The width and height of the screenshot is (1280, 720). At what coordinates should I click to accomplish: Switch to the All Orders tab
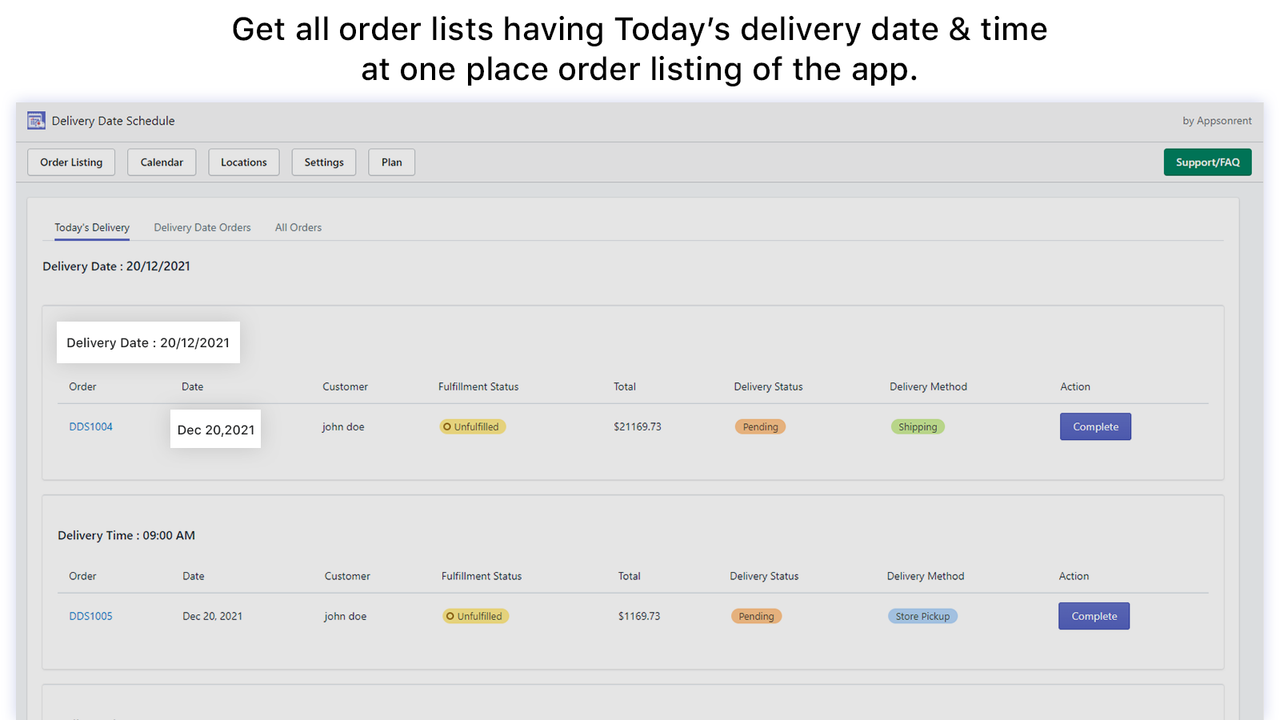click(x=298, y=228)
